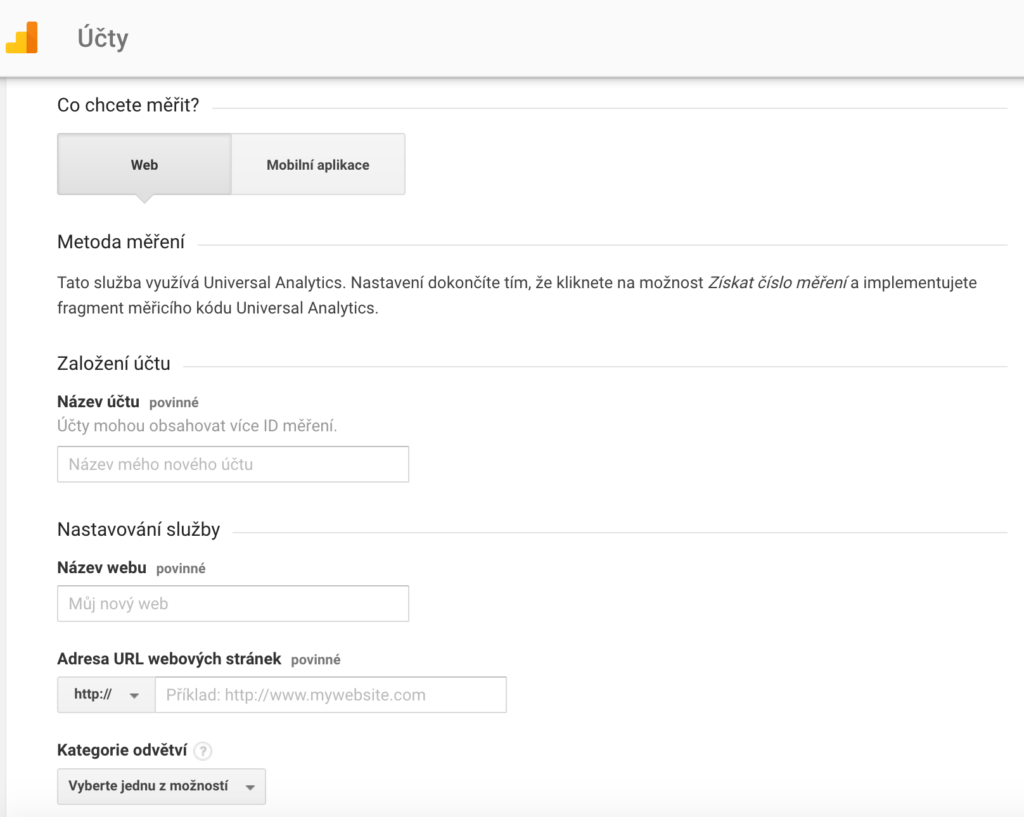This screenshot has height=817, width=1024.
Task: Open the Vyberte jednu z možností dropdown
Action: pos(161,787)
